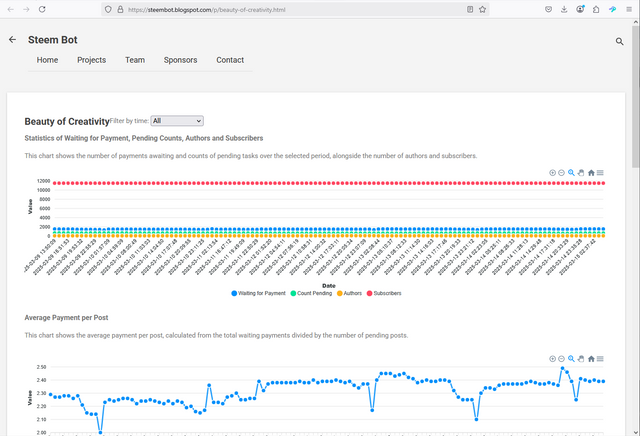The height and width of the screenshot is (436, 640).
Task: Click the URL address bar field
Action: [x=296, y=9]
